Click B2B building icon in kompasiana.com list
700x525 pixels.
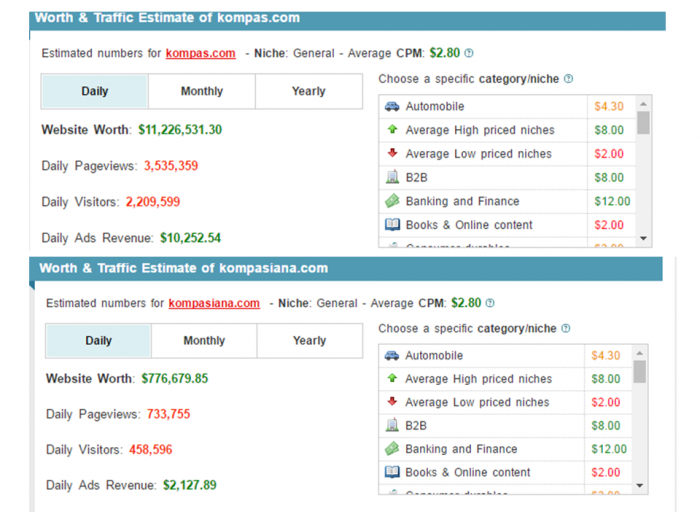pos(392,425)
